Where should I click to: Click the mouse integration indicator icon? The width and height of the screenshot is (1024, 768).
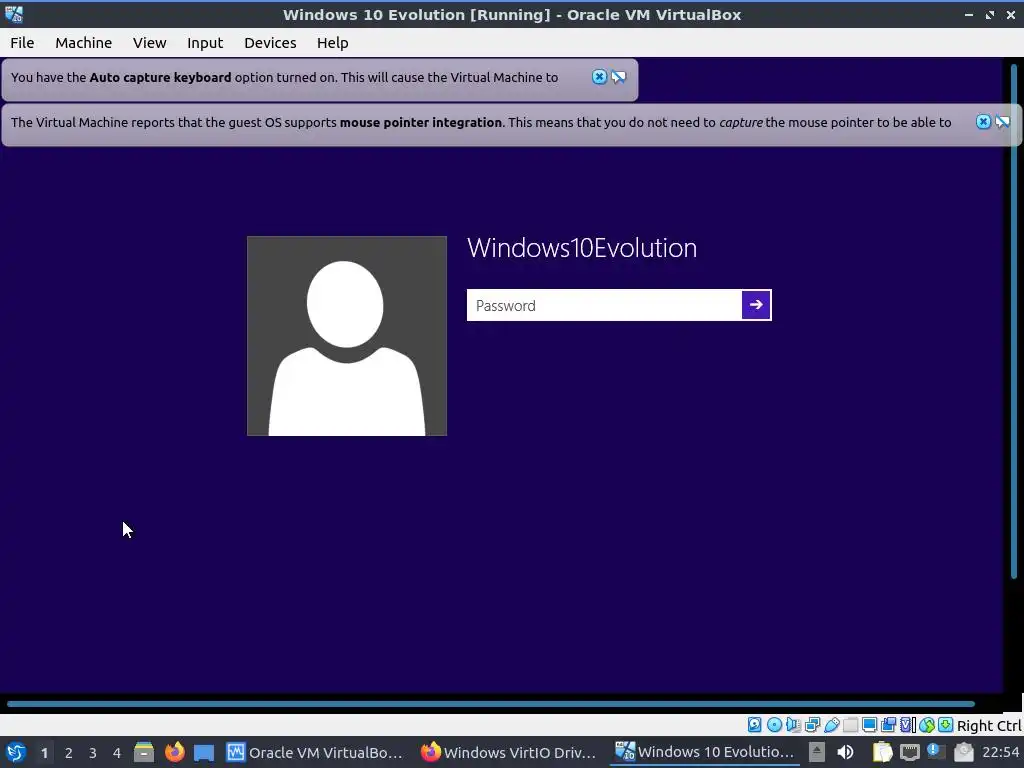click(x=927, y=725)
